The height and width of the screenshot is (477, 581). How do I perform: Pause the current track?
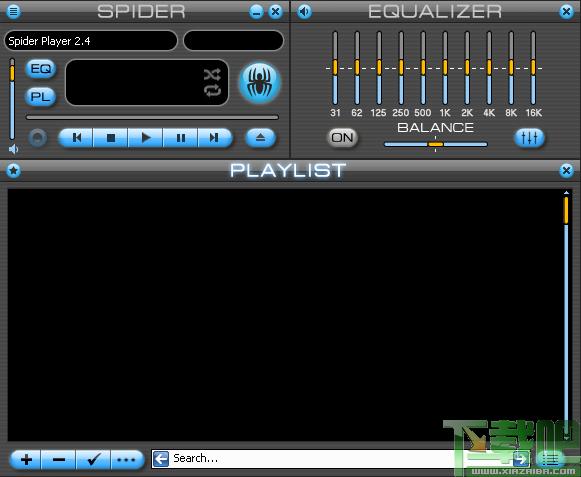pos(180,138)
